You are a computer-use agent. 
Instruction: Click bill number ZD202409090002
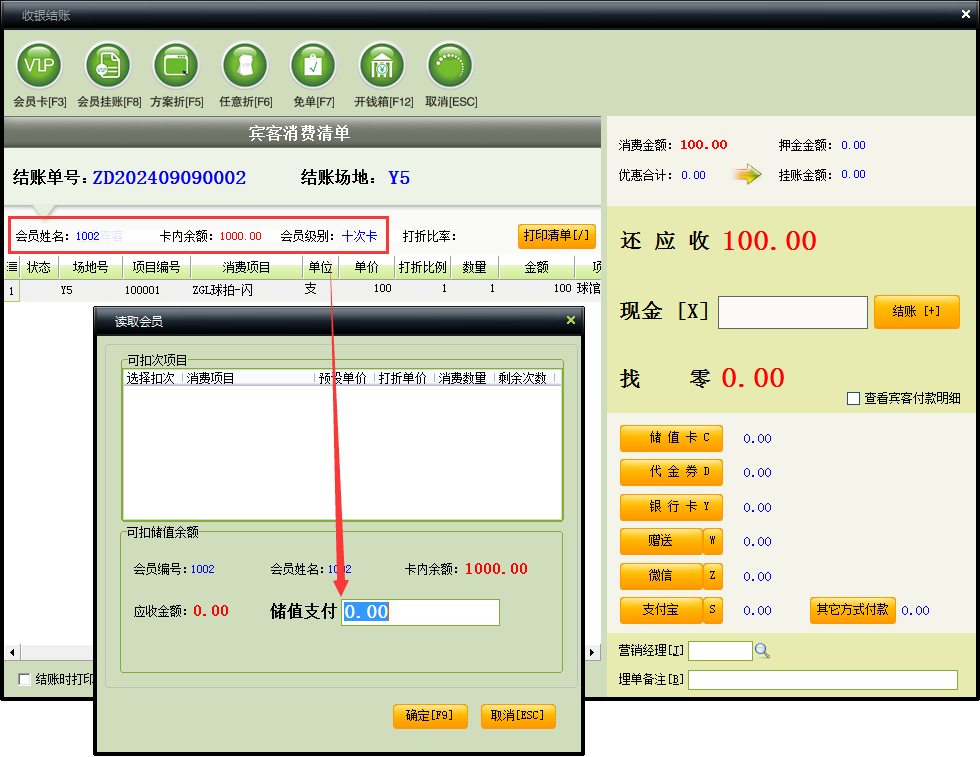(169, 178)
